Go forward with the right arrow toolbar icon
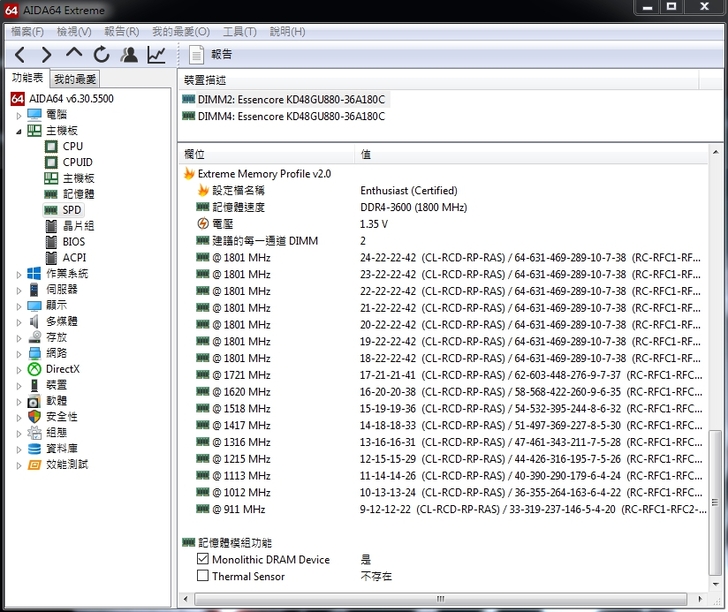The height and width of the screenshot is (612, 728). (46, 55)
